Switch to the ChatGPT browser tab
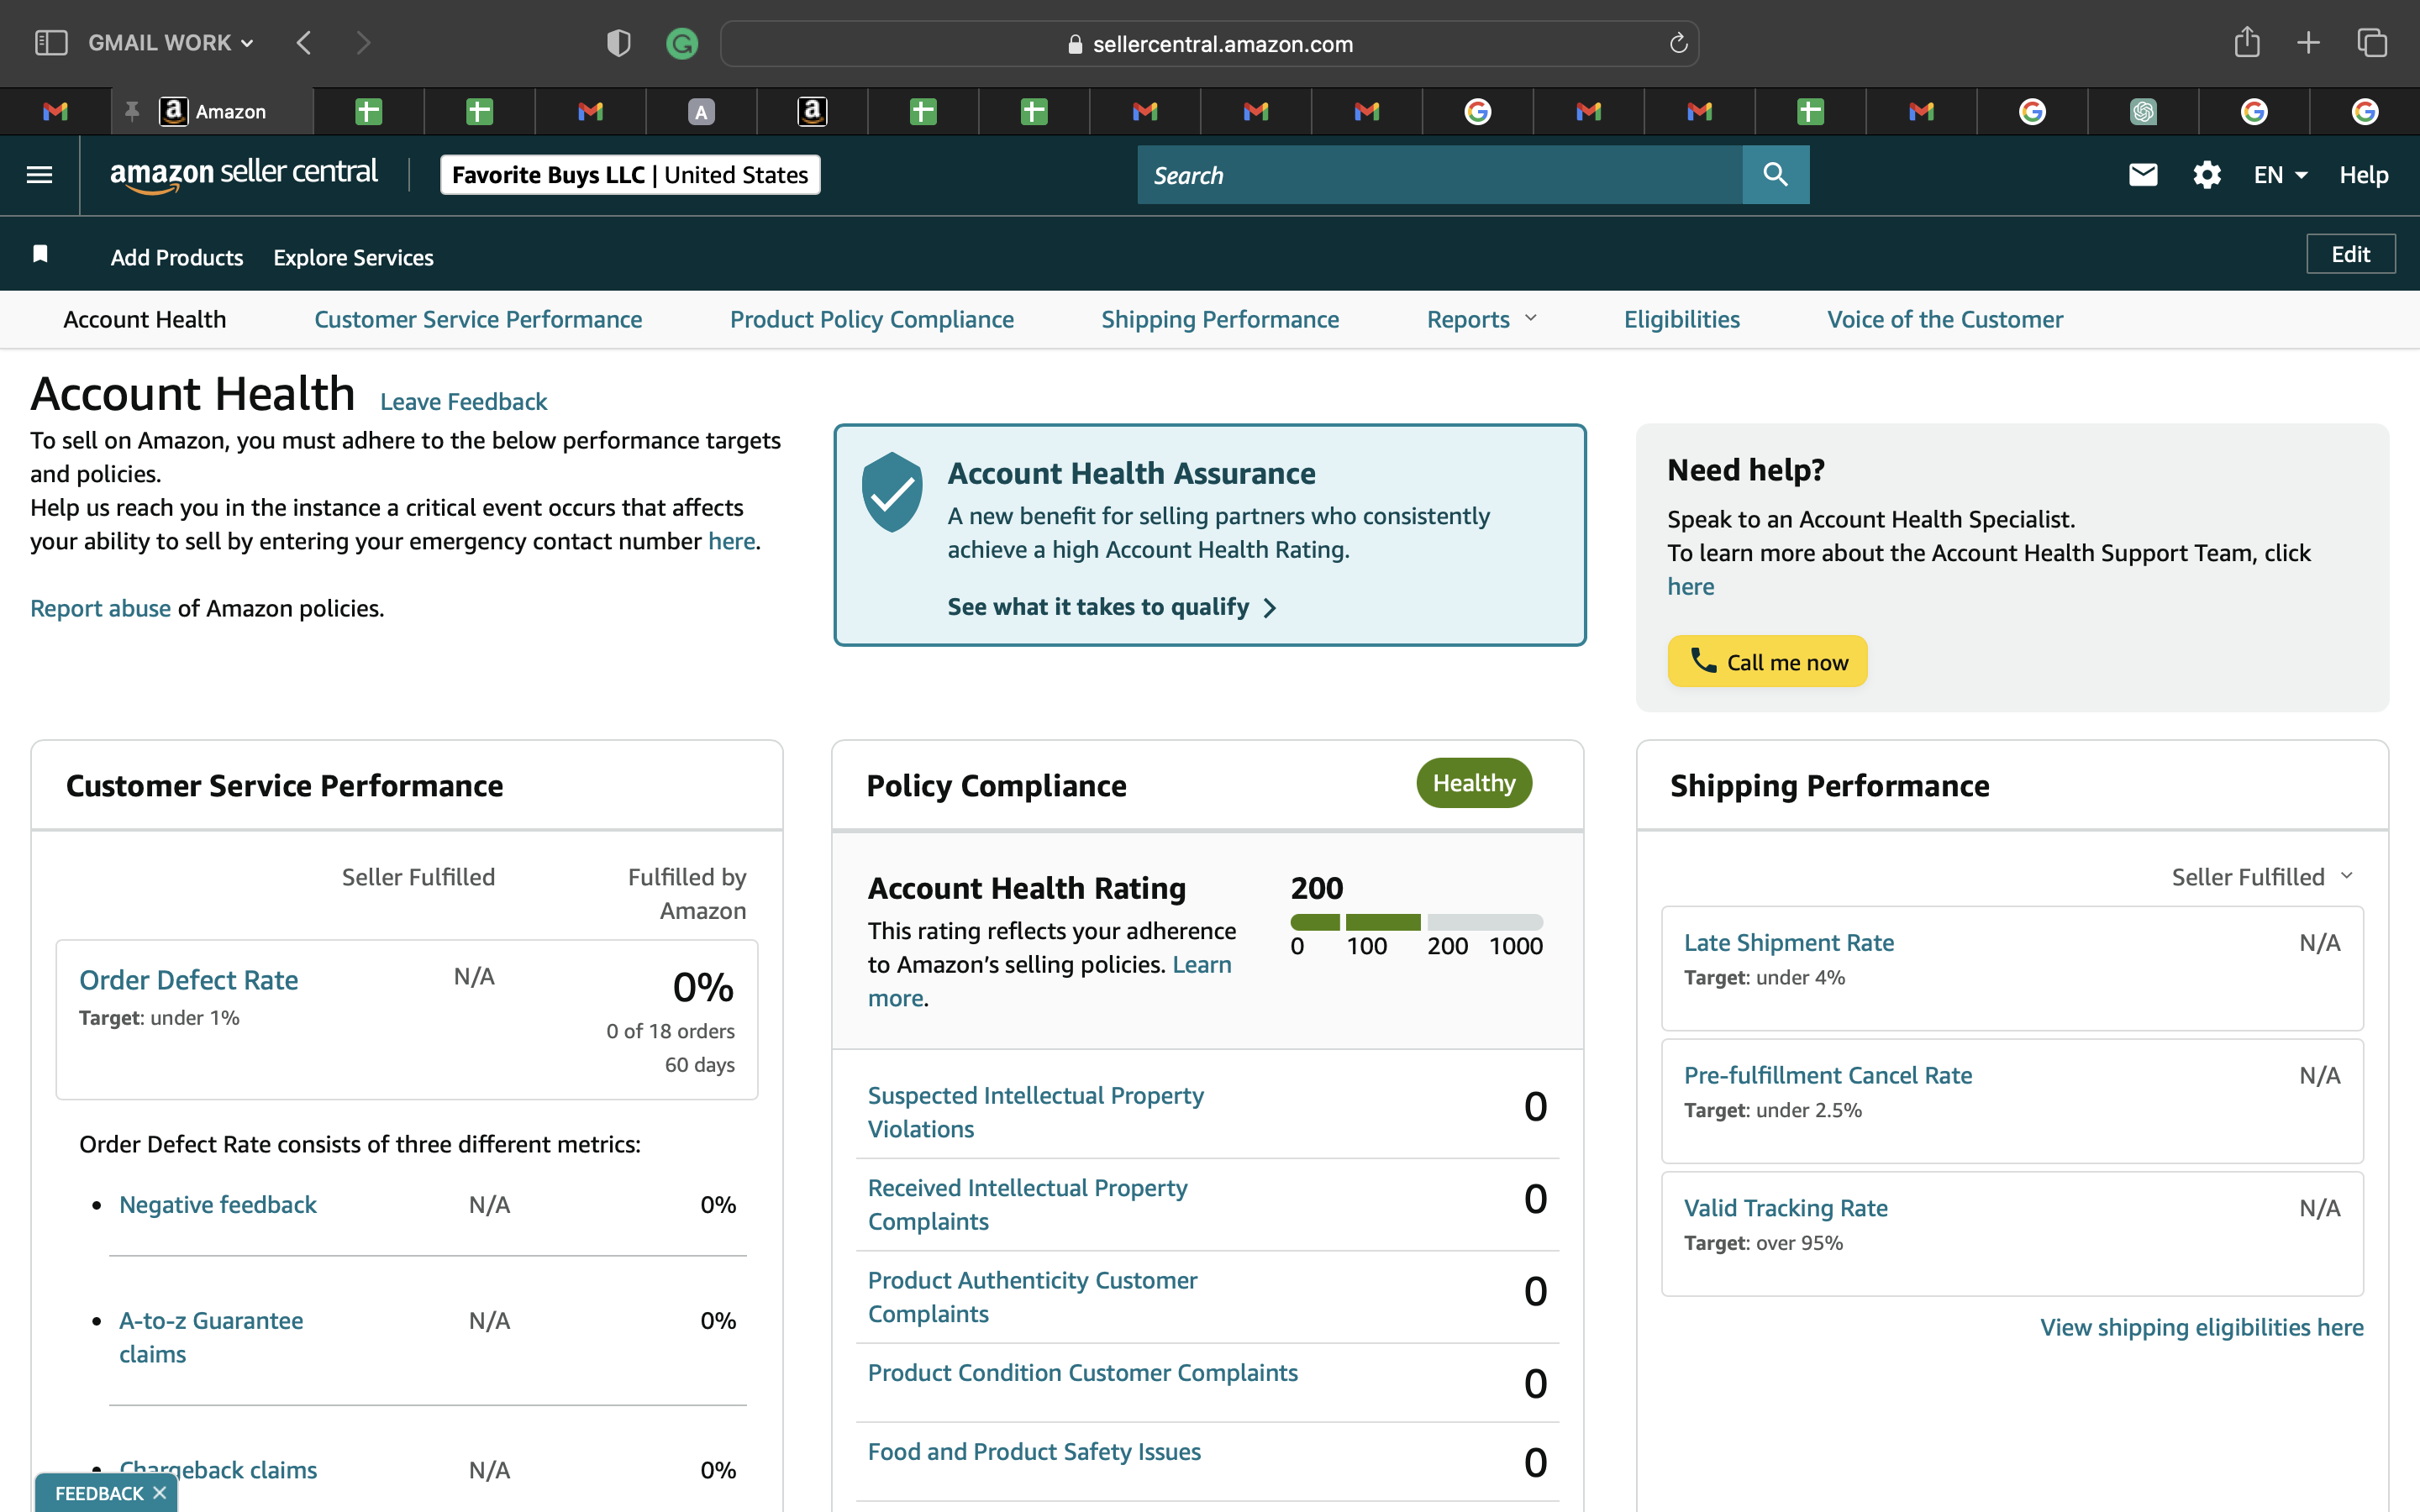2420x1512 pixels. point(2143,111)
